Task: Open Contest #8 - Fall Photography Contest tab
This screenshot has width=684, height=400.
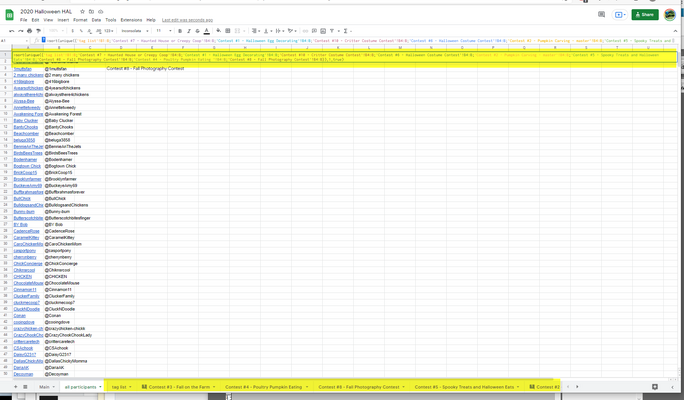Action: pyautogui.click(x=361, y=387)
